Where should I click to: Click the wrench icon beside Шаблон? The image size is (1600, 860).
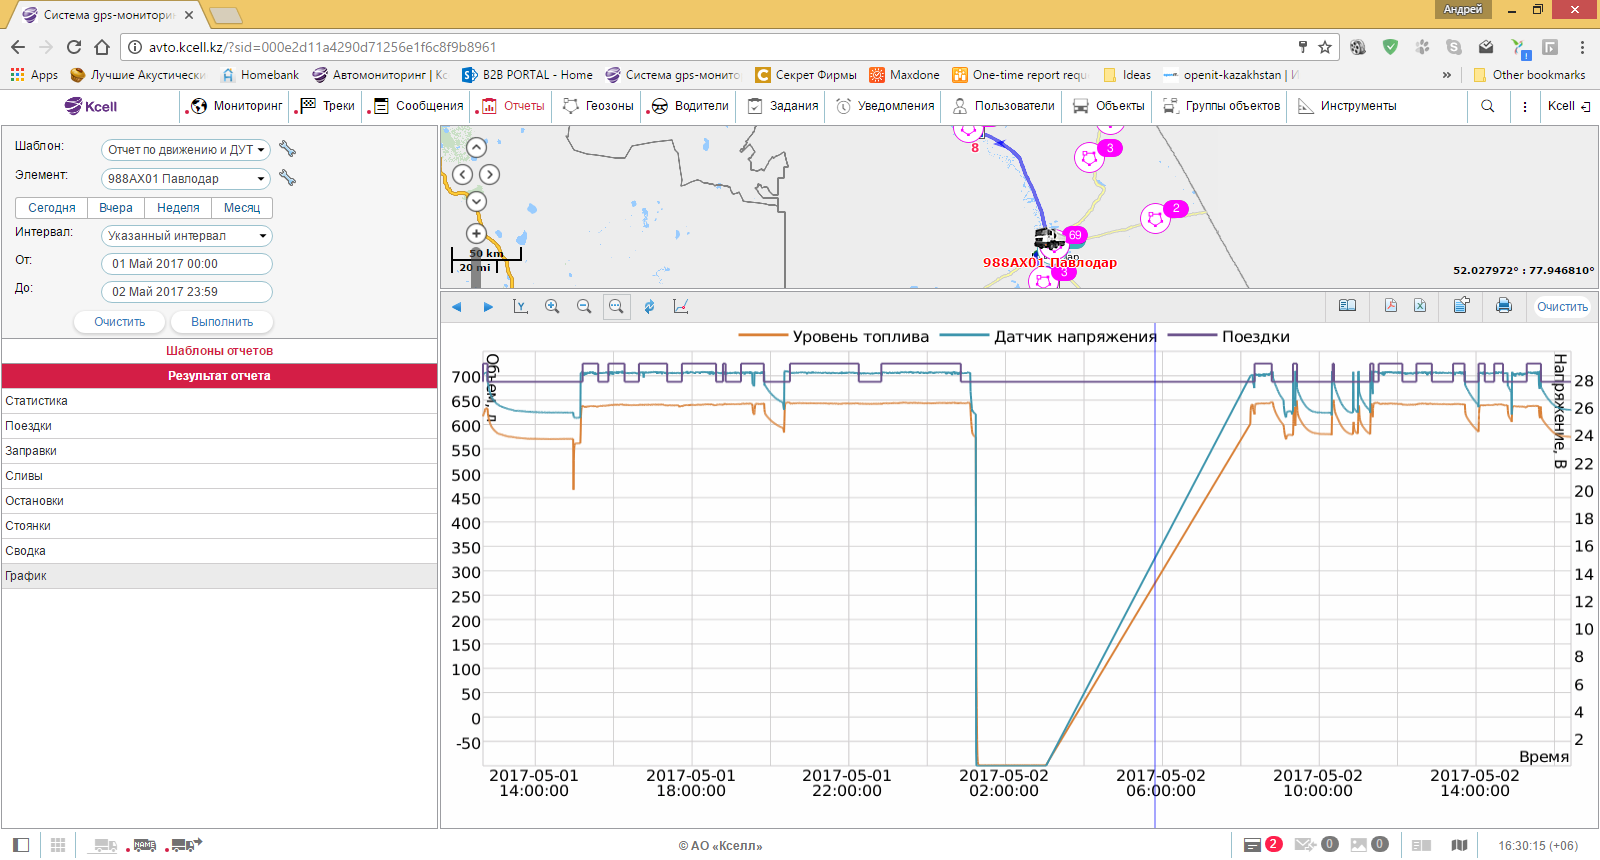click(x=288, y=149)
